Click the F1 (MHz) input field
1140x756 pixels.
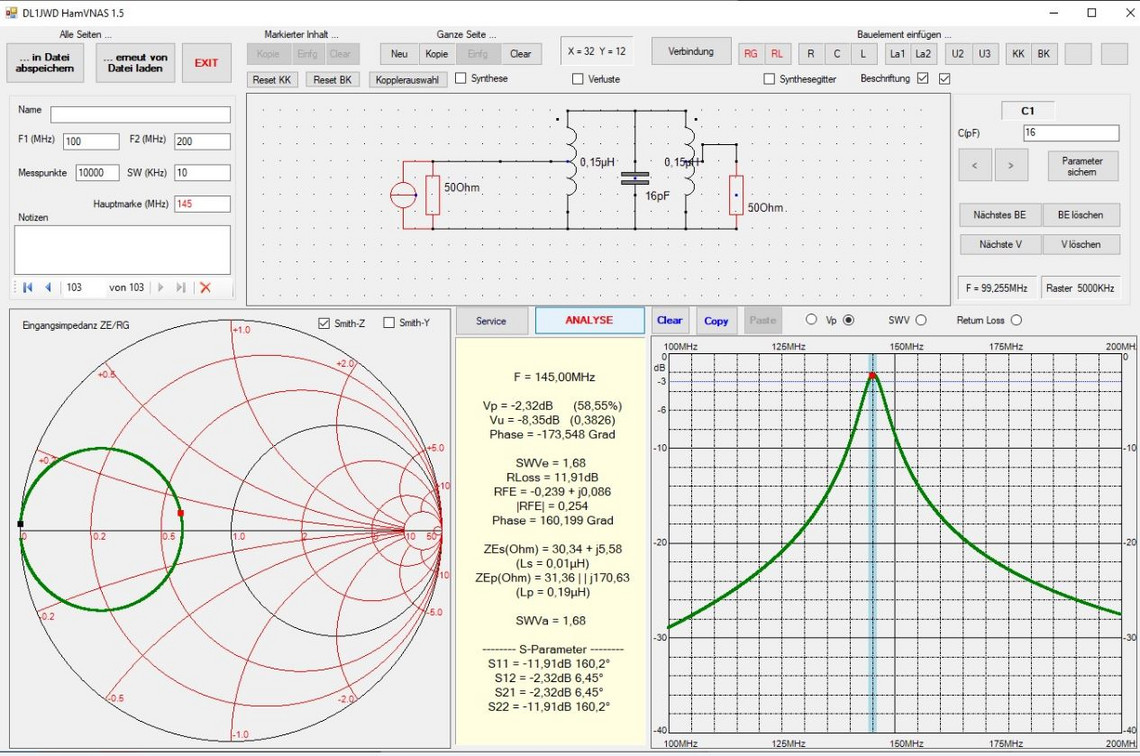coord(91,142)
